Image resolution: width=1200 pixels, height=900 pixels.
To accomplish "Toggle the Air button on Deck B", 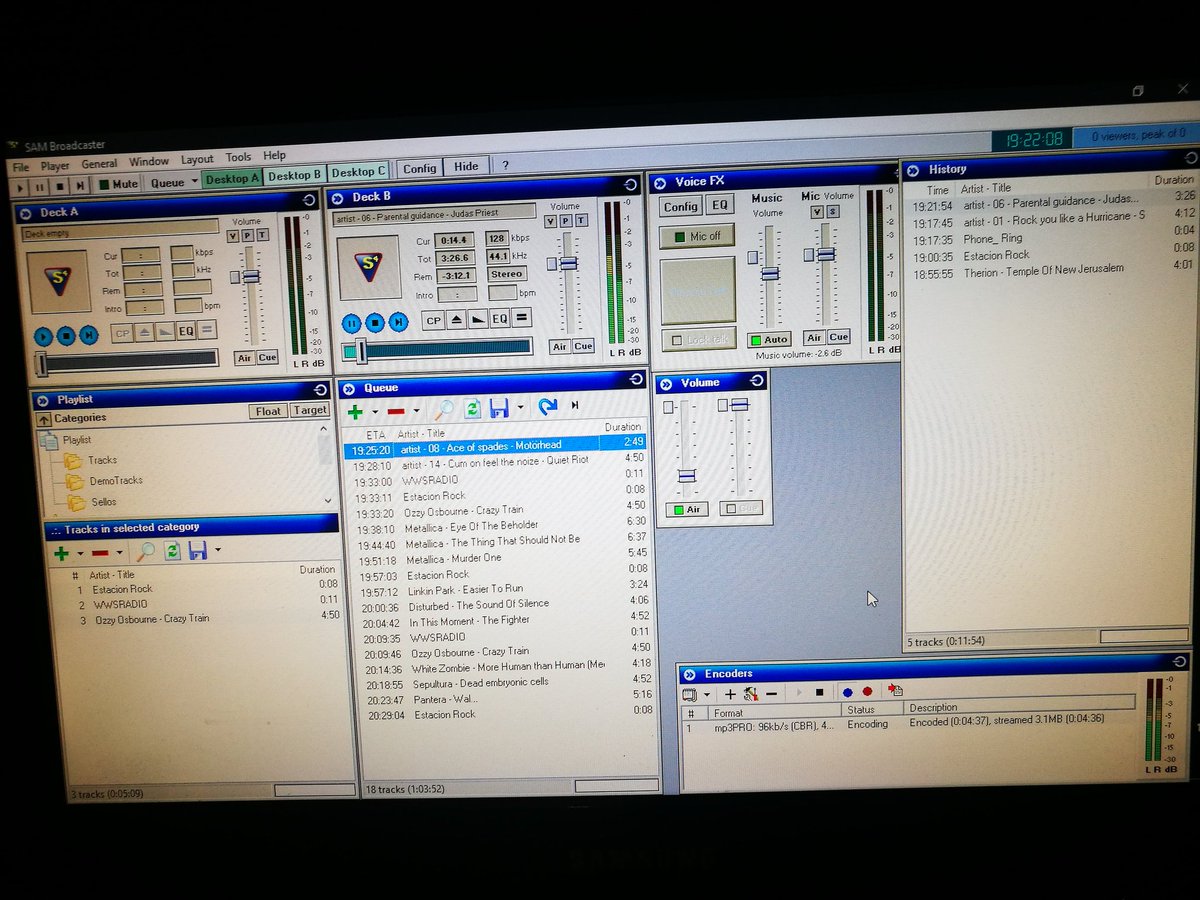I will pos(559,346).
